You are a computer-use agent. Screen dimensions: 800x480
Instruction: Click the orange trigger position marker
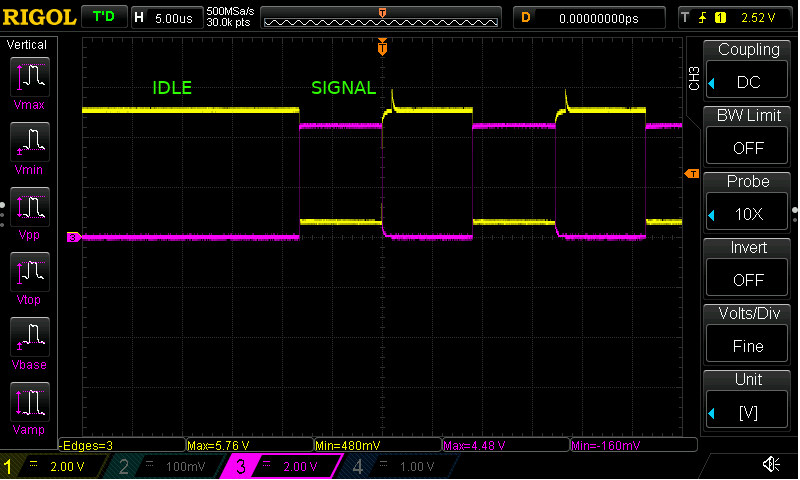(381, 47)
